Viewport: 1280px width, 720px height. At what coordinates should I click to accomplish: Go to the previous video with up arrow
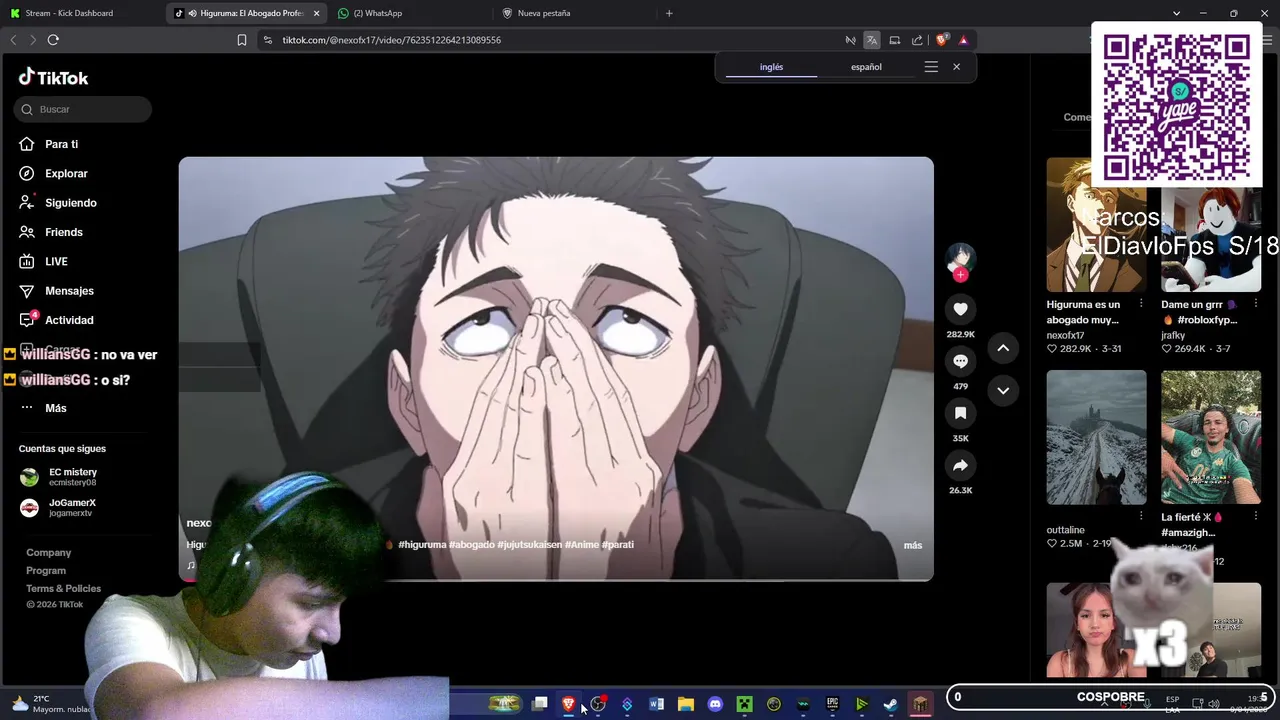point(1003,348)
